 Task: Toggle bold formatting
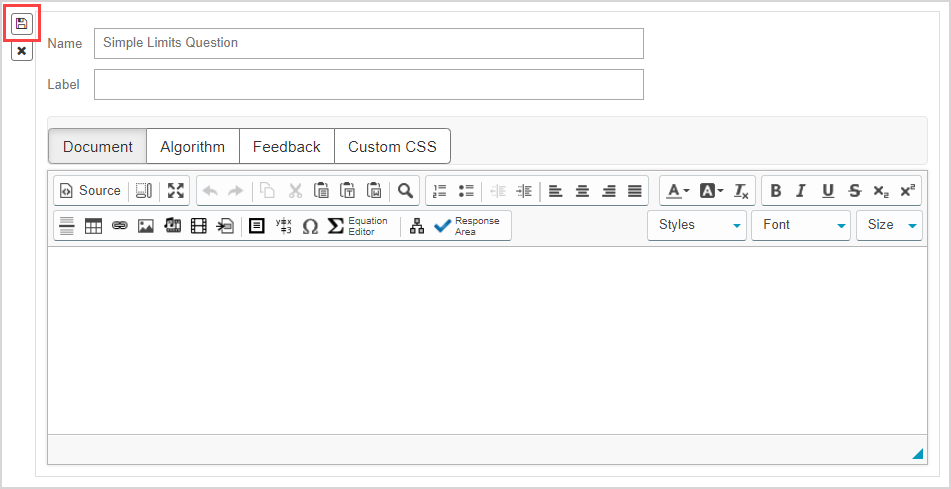coord(776,191)
